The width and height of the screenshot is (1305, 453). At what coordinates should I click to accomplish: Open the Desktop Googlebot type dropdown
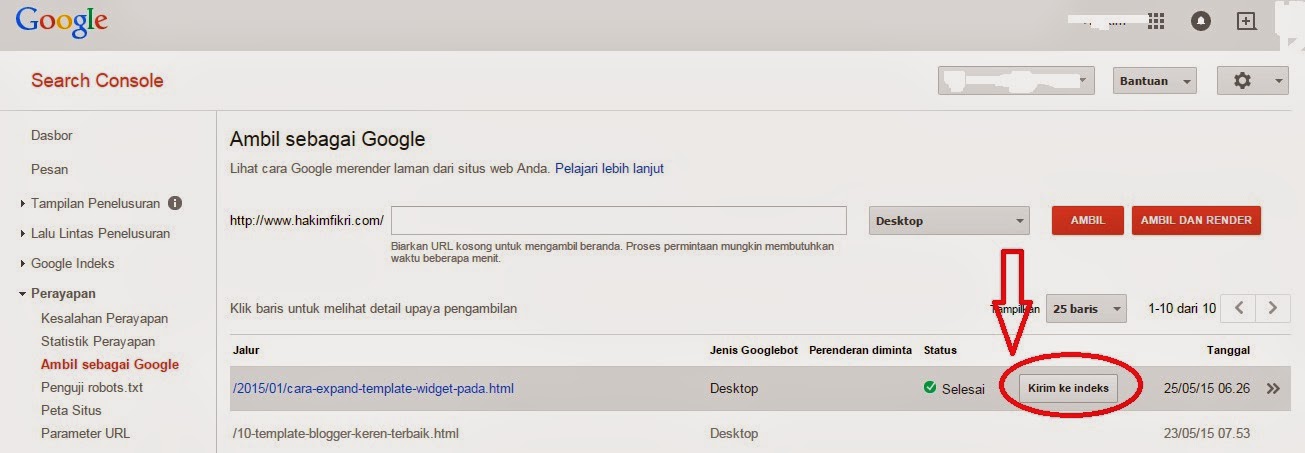point(949,221)
